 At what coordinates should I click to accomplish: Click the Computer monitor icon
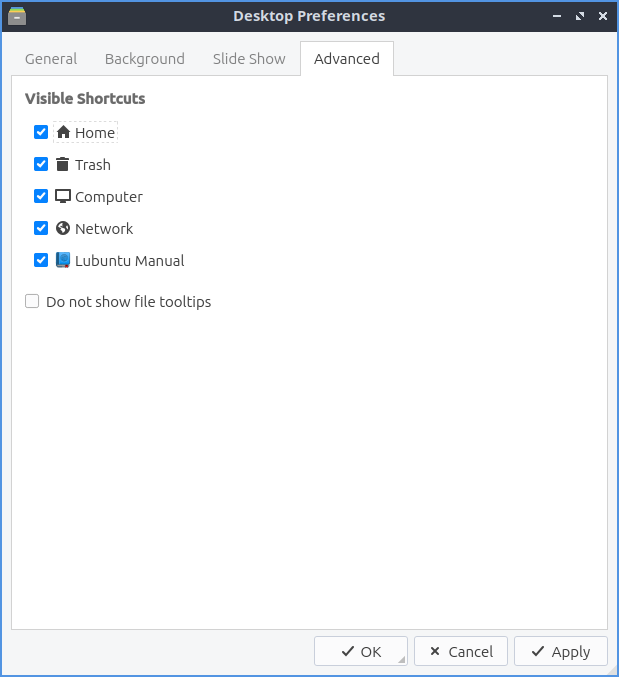(63, 196)
